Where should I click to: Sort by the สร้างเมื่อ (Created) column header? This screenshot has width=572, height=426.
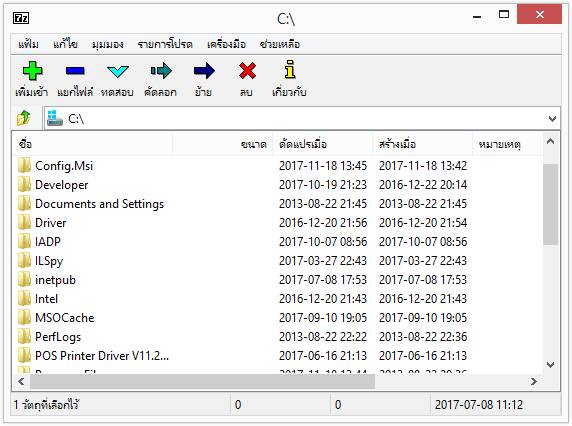[423, 144]
